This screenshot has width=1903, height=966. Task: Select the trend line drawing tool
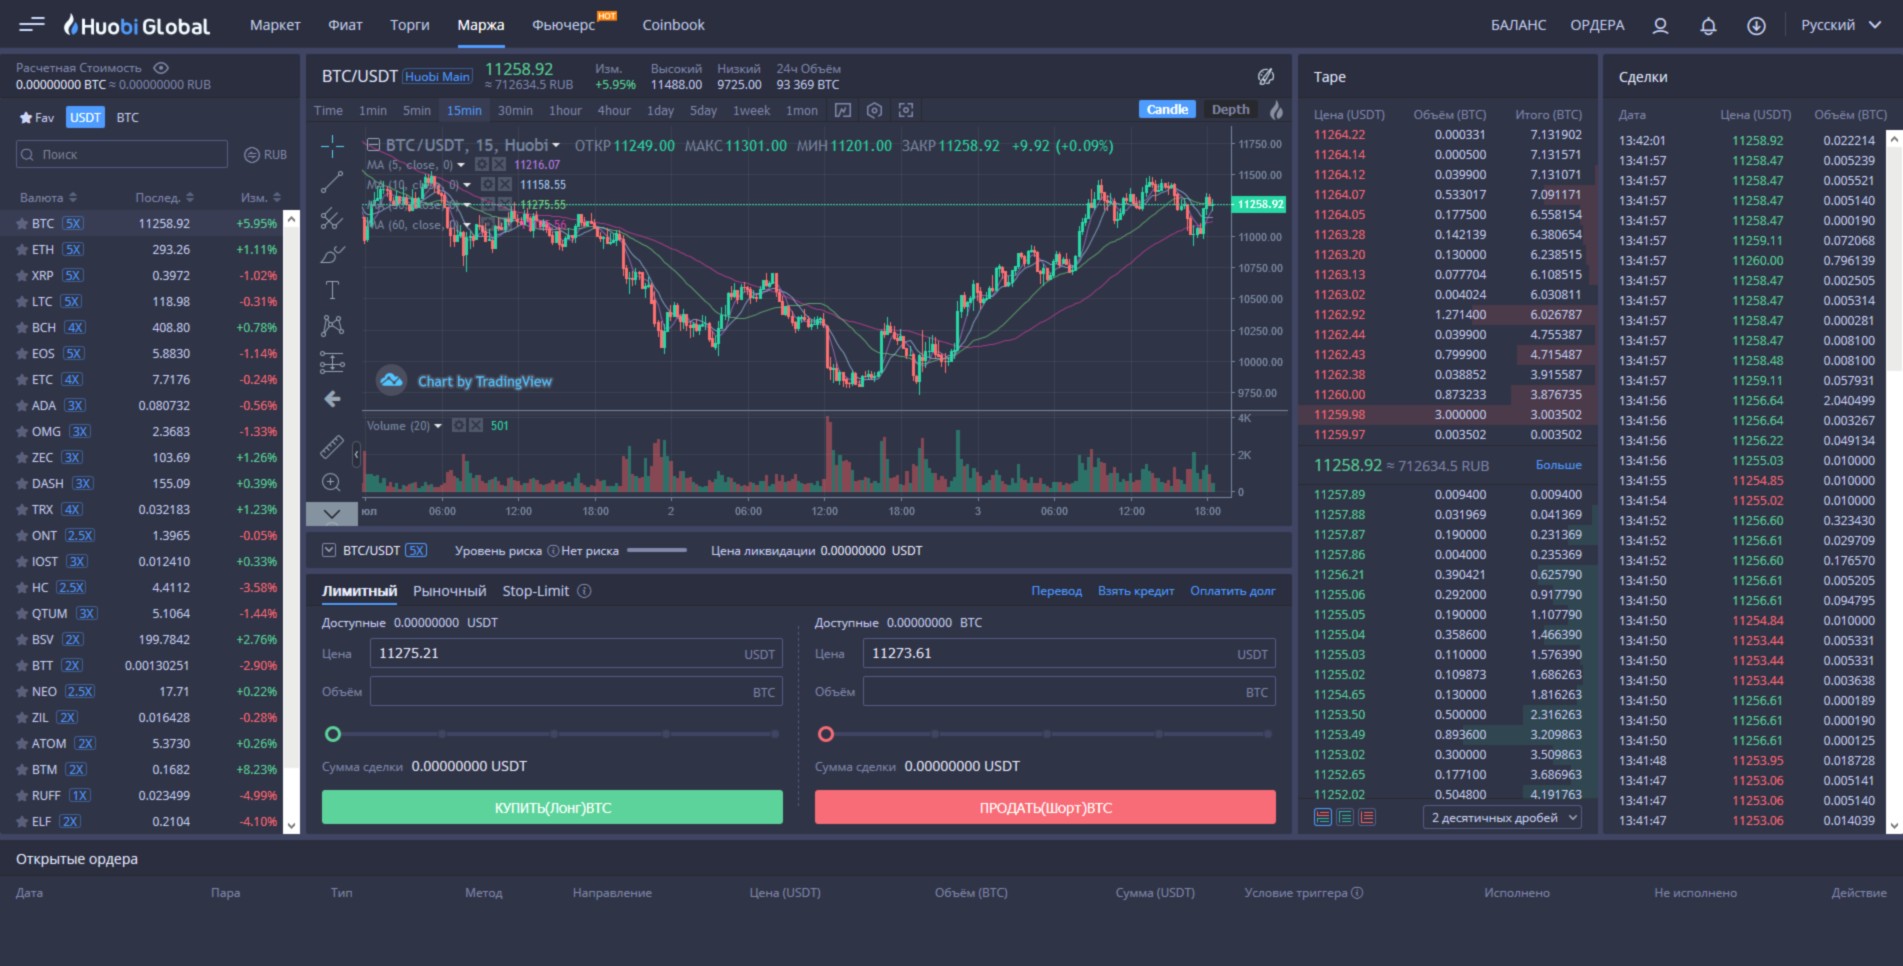pyautogui.click(x=332, y=182)
